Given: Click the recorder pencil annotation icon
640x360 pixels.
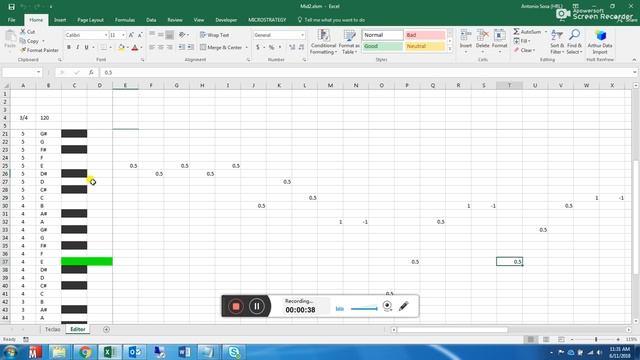Looking at the screenshot, I should tap(404, 306).
